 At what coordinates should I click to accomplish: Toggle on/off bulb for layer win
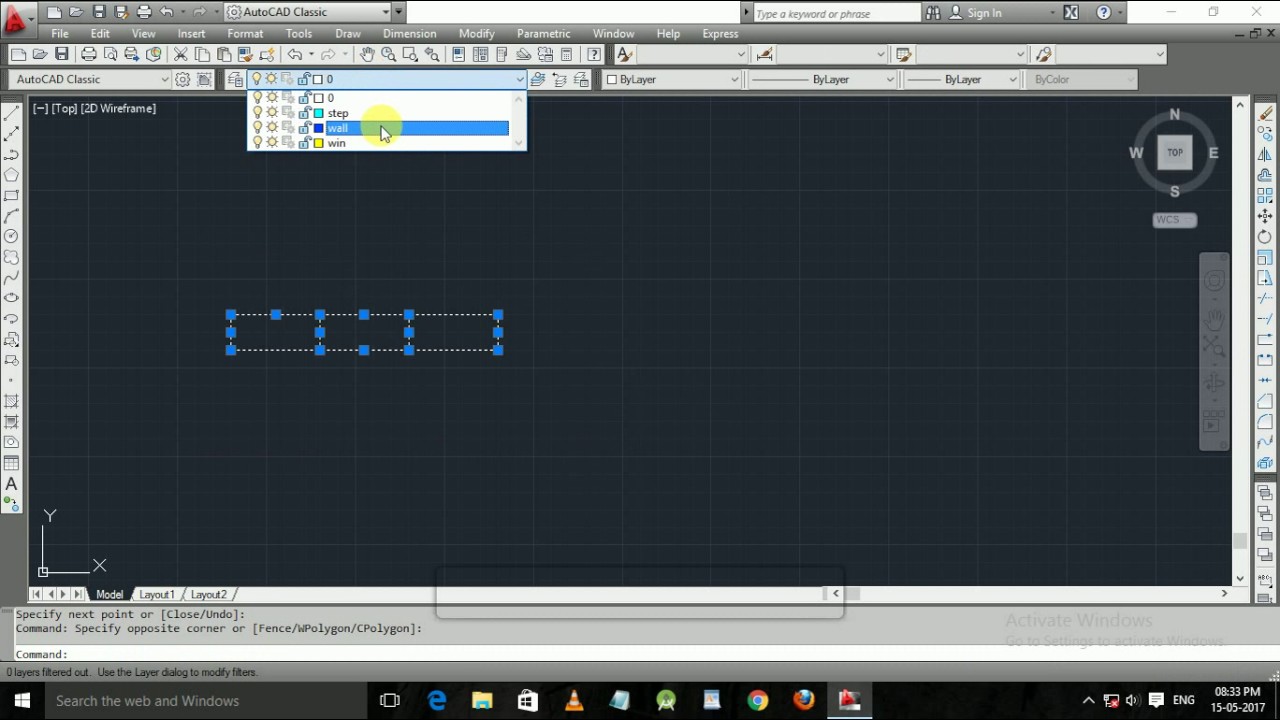257,143
